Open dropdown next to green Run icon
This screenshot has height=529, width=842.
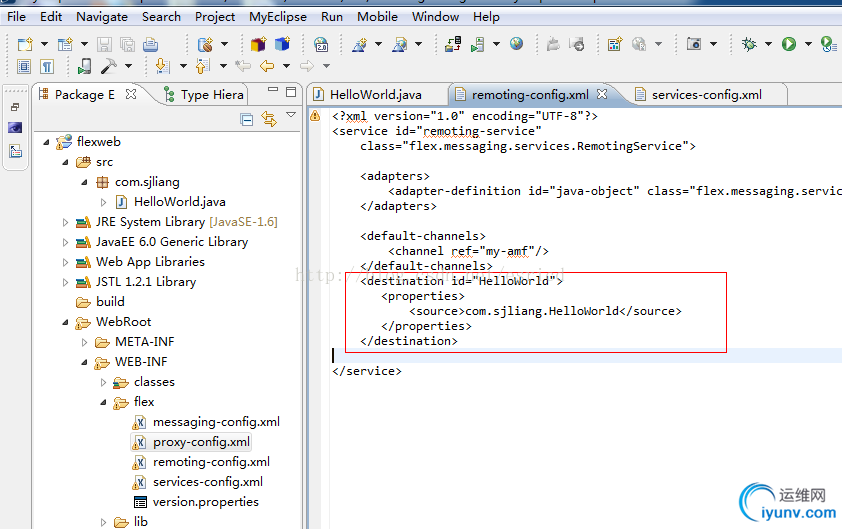808,44
